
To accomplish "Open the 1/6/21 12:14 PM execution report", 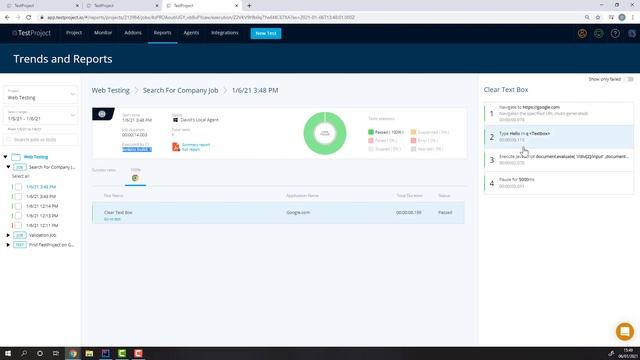I will [42, 206].
